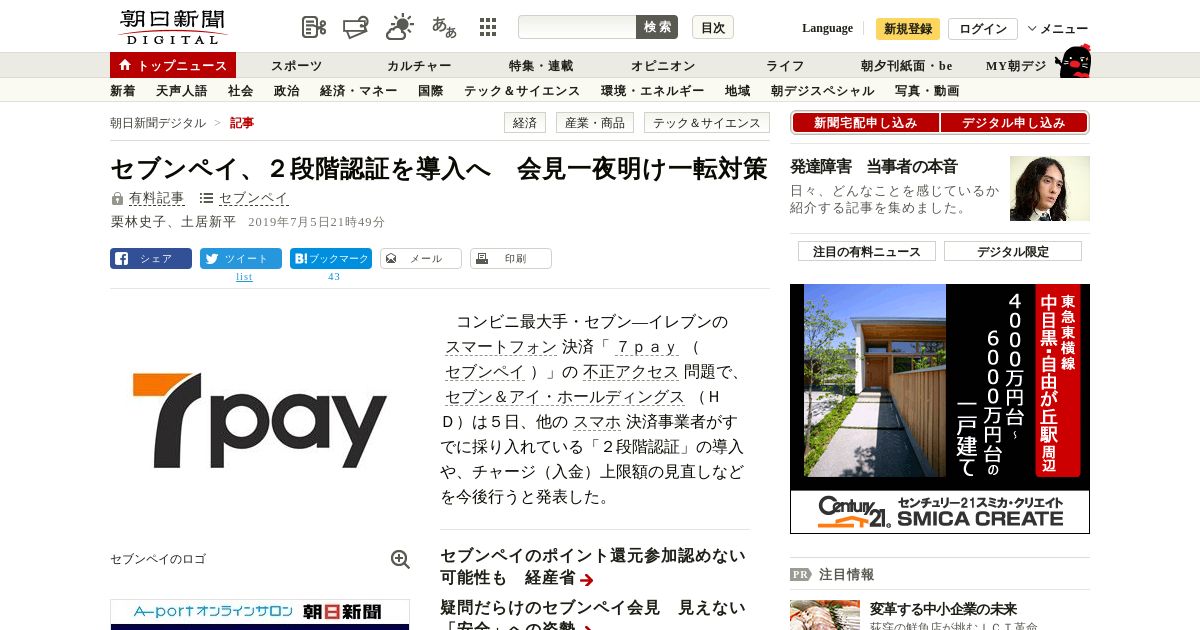Add Hatena bookmark
Viewport: 1200px width, 630px height.
point(331,258)
